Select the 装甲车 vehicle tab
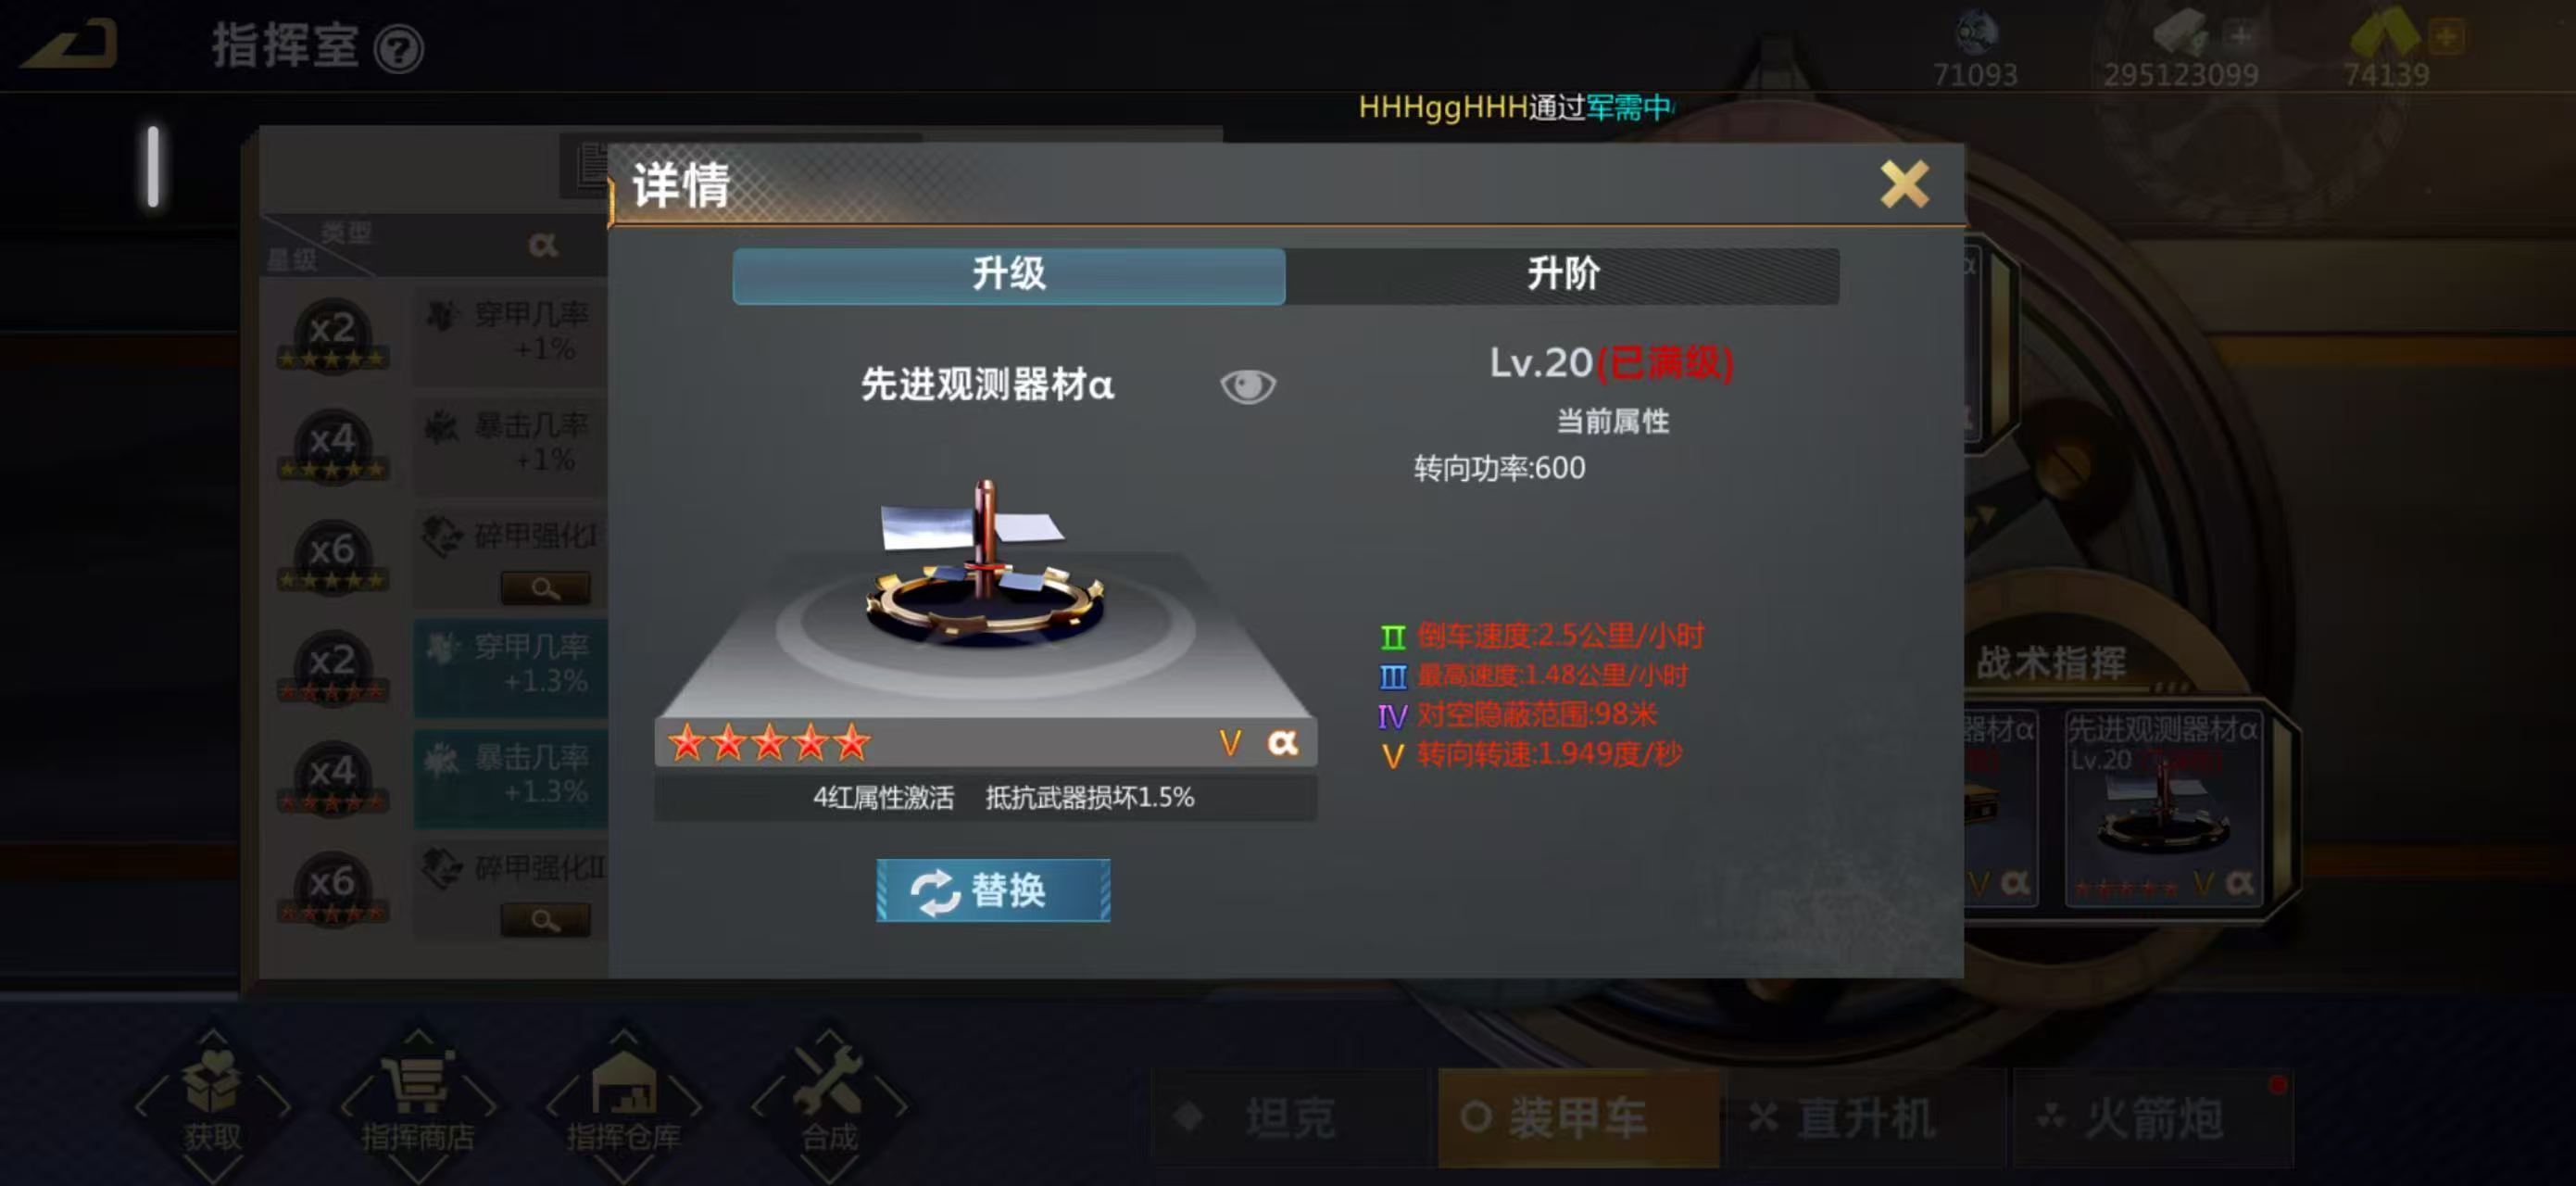 pos(1578,1117)
